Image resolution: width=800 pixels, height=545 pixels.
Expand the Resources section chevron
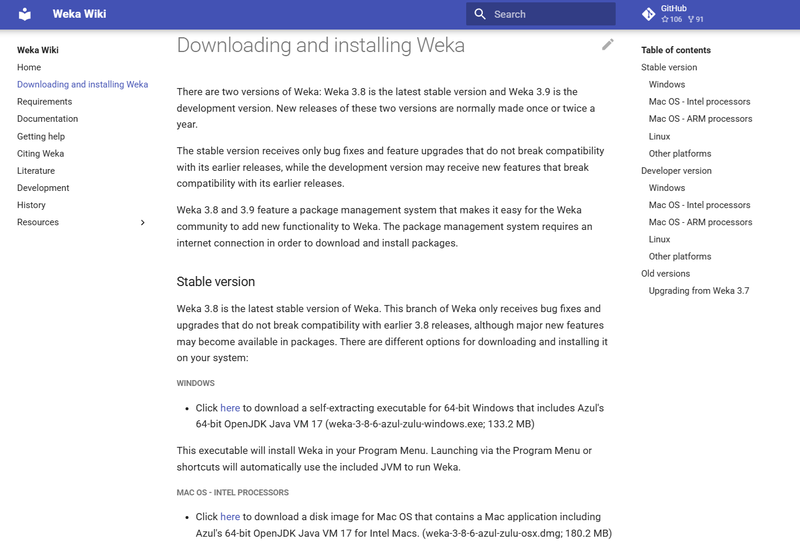143,222
